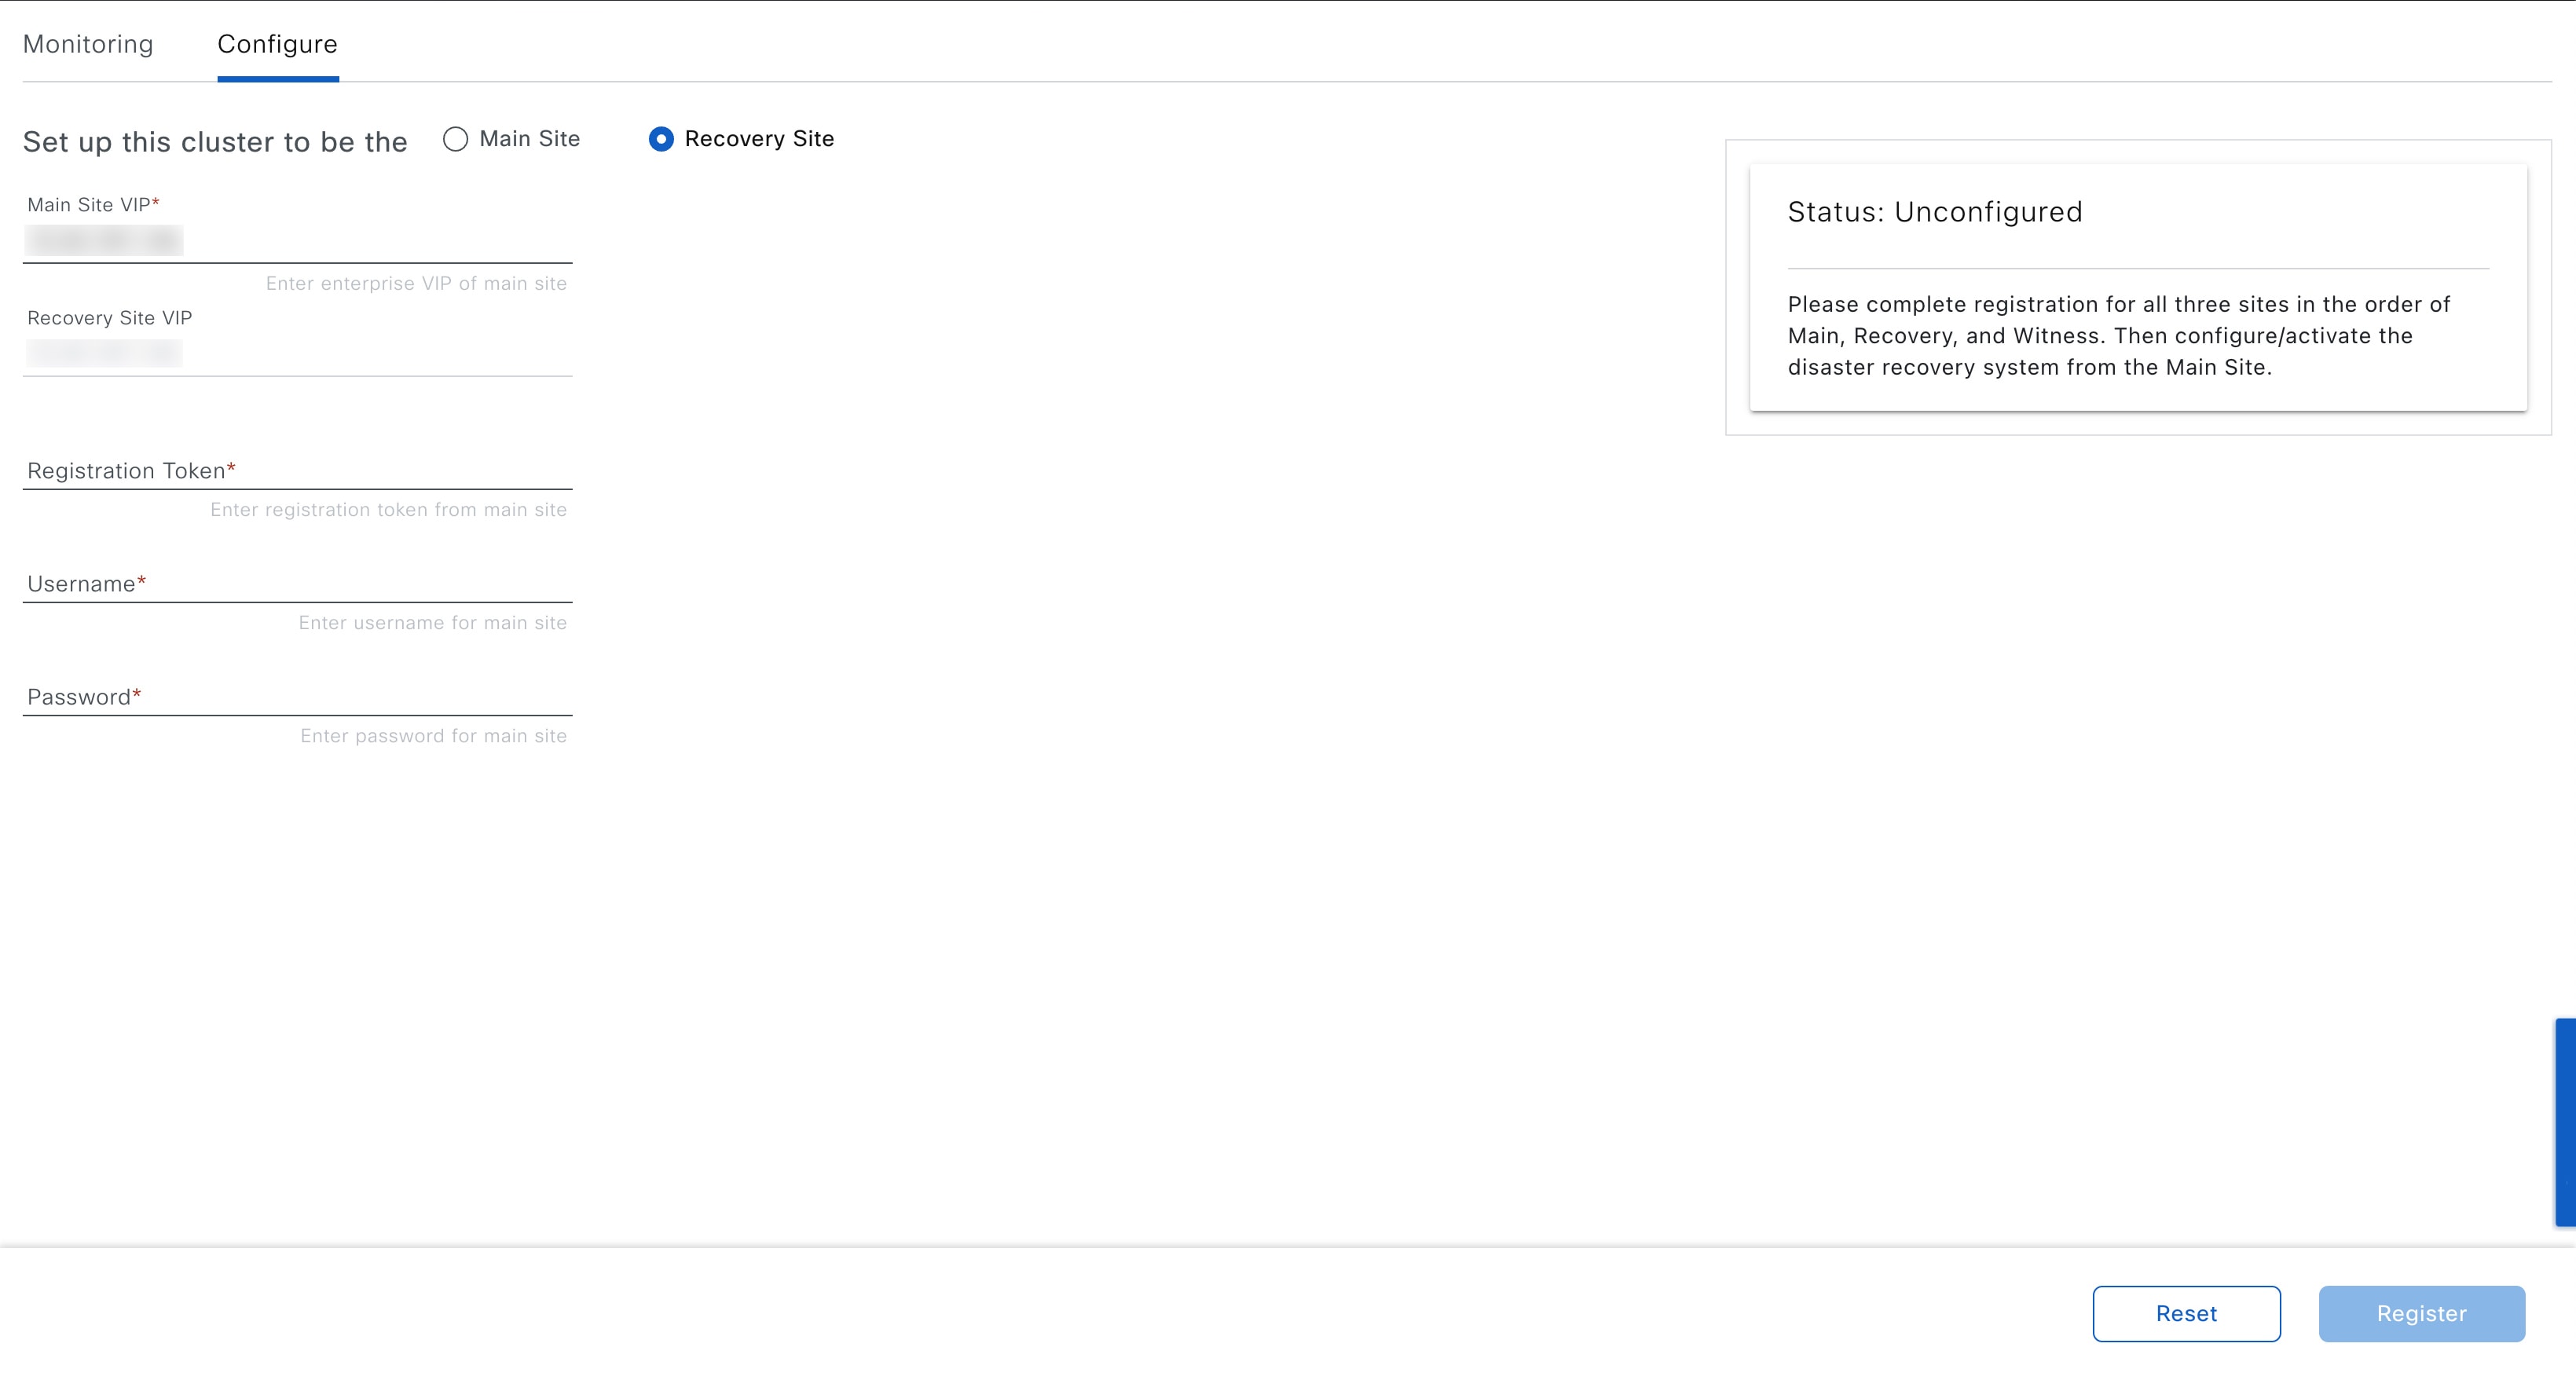Image resolution: width=2576 pixels, height=1380 pixels.
Task: Click the Status: Unconfigured heading
Action: coord(1934,212)
